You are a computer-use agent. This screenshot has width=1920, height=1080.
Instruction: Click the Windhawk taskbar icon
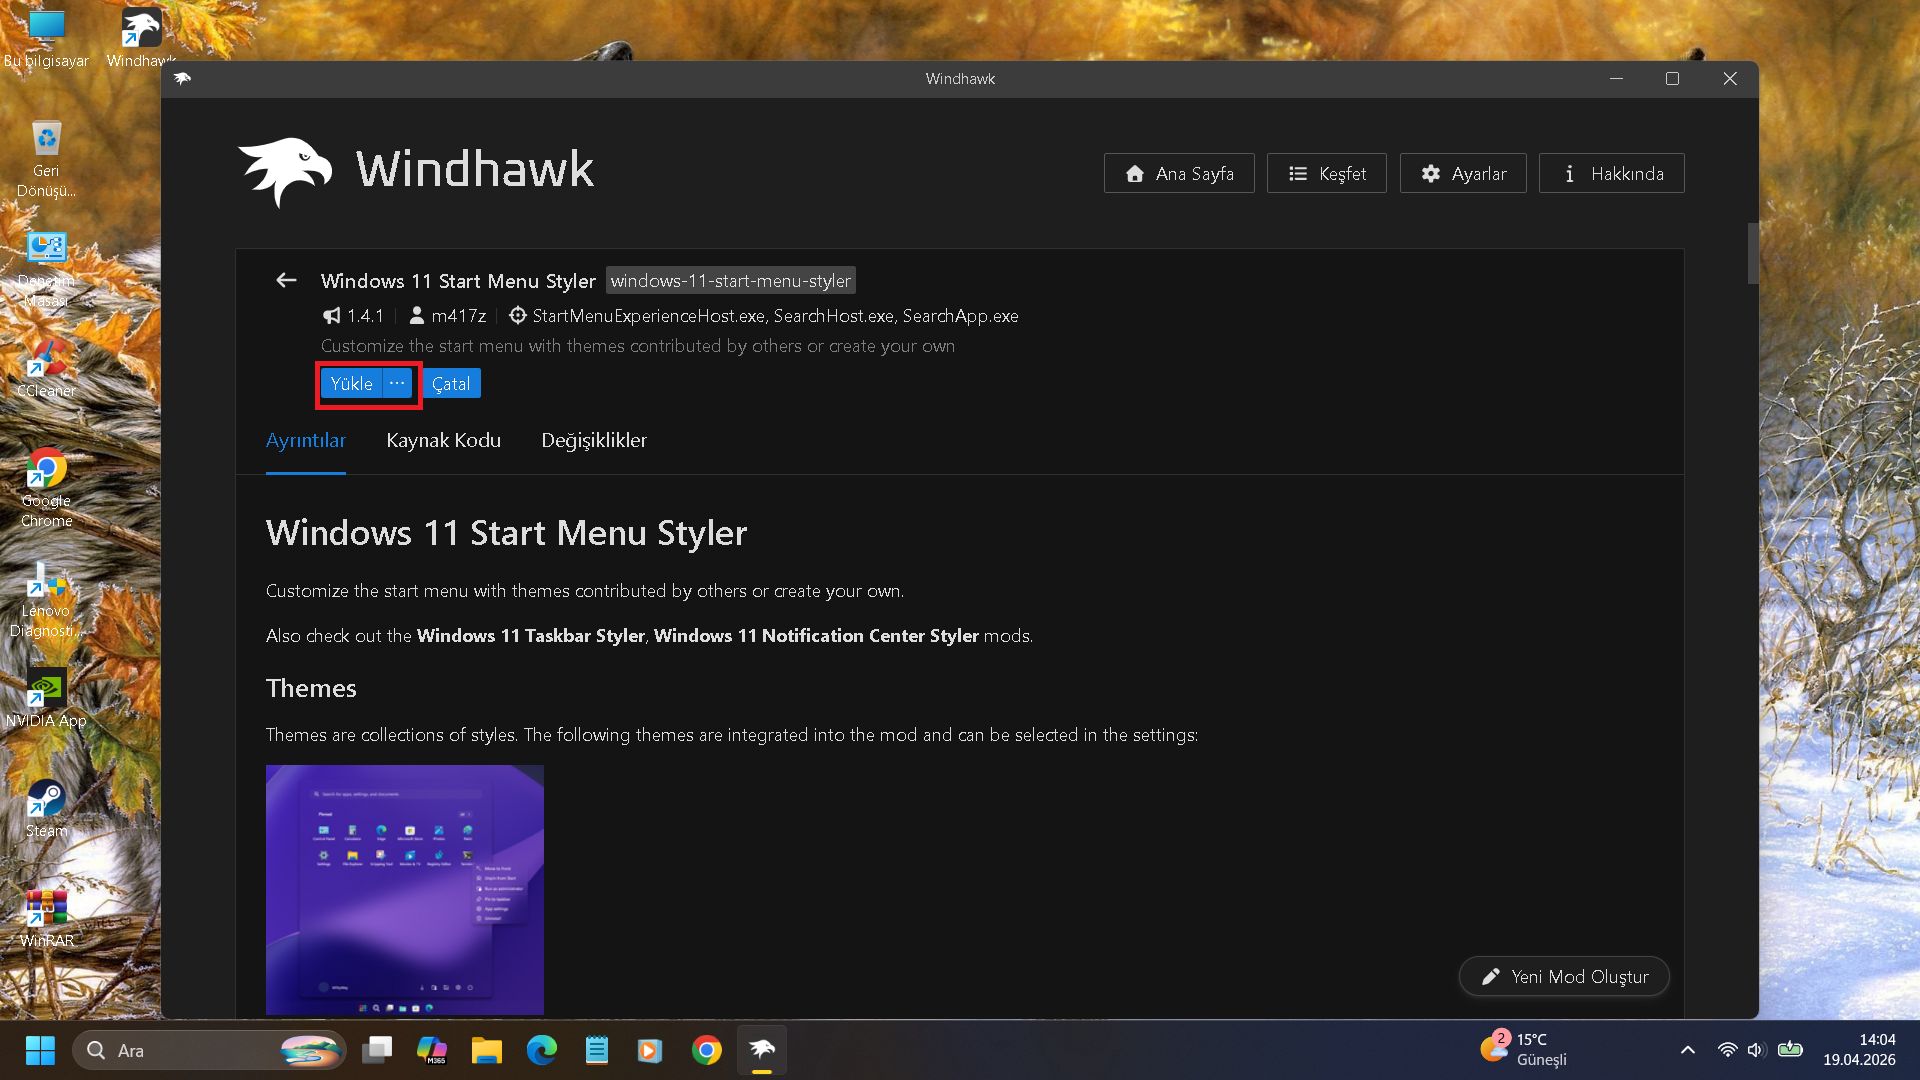click(762, 1051)
